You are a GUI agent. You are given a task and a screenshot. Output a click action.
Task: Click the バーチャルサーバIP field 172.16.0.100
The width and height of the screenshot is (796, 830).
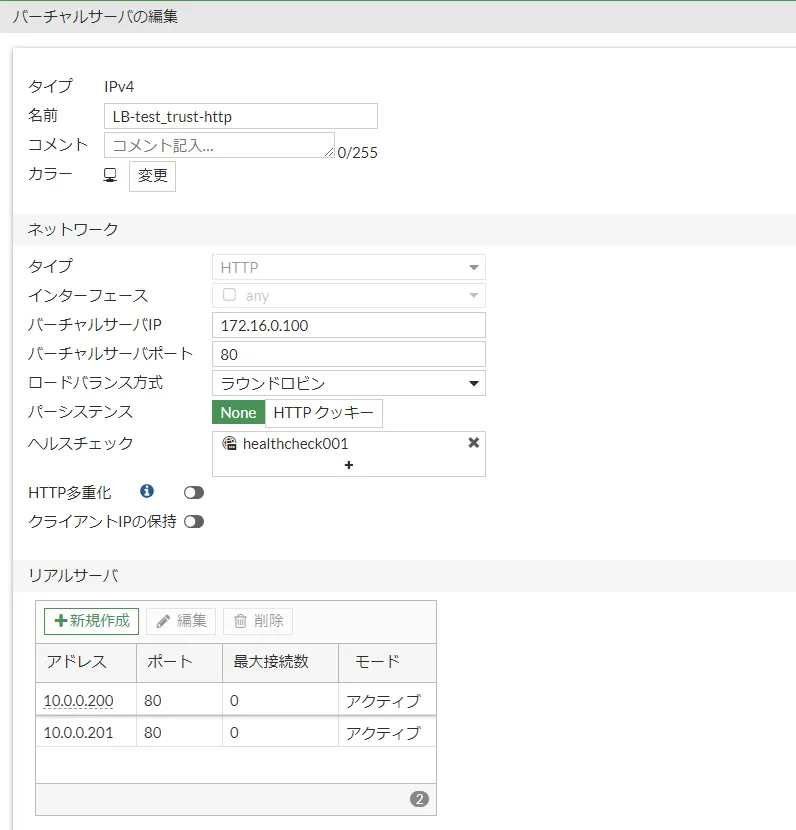tap(349, 325)
